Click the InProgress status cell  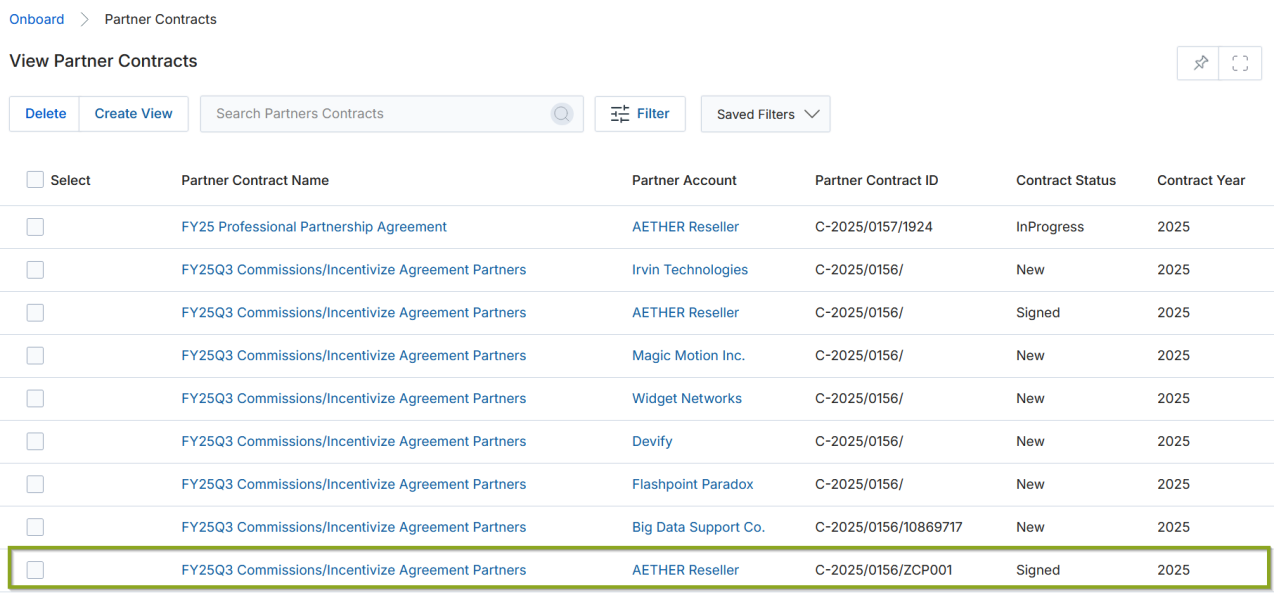click(x=1050, y=227)
